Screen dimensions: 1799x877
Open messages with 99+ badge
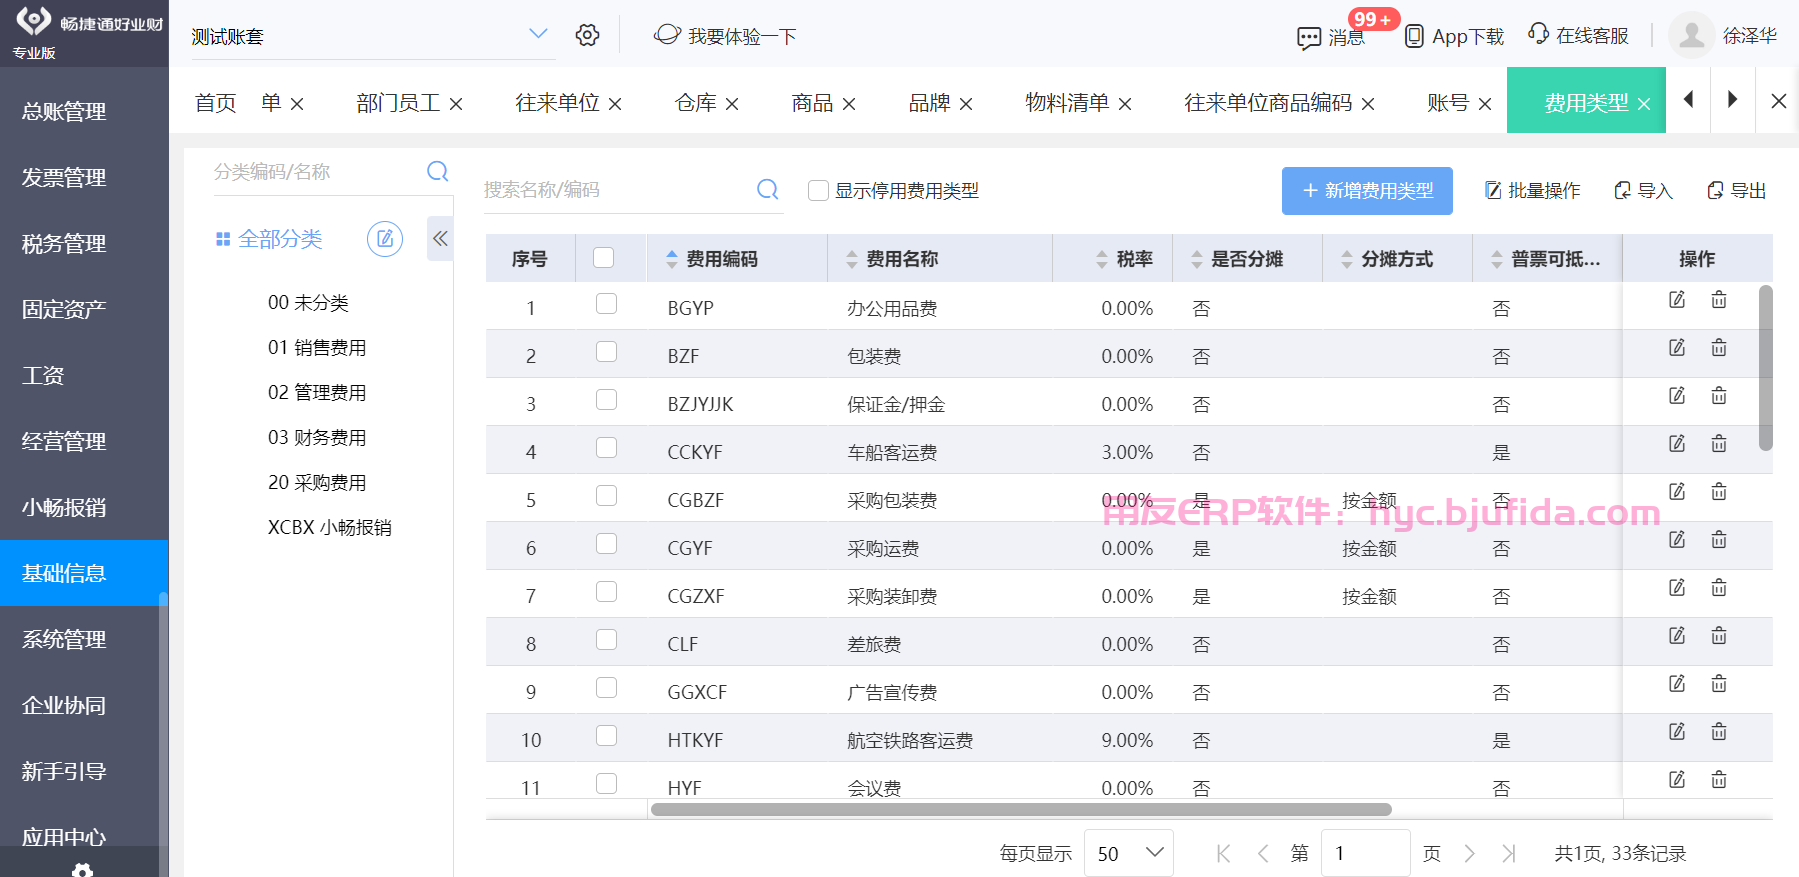click(x=1331, y=37)
